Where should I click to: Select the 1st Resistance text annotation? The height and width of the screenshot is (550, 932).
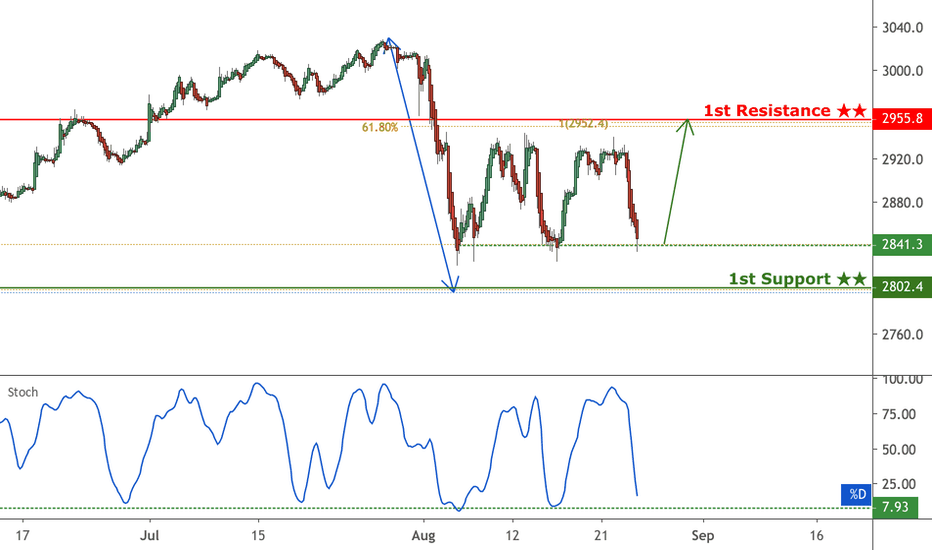coord(785,111)
